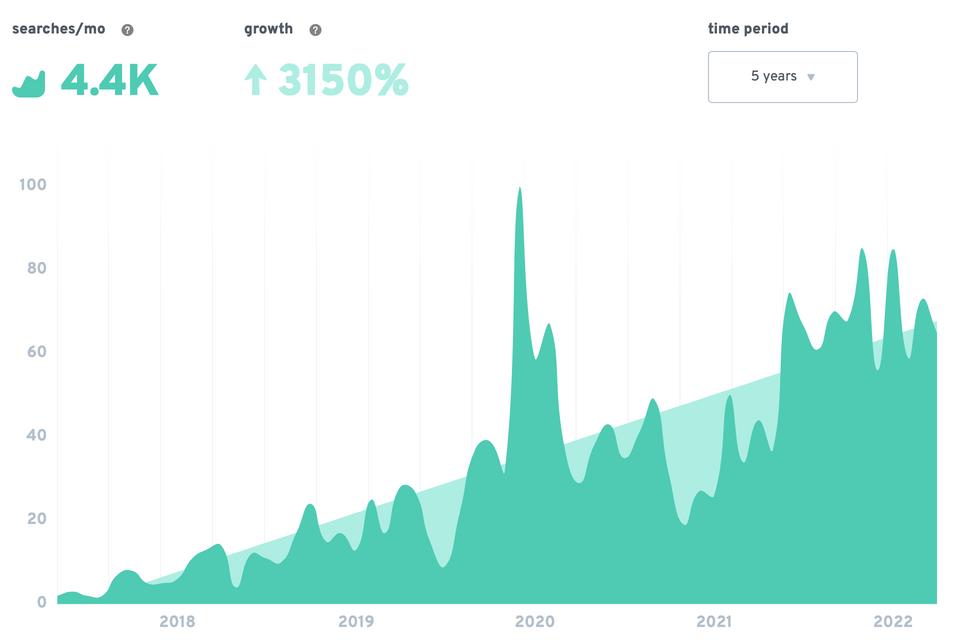The width and height of the screenshot is (953, 643).
Task: Click the searches/mo label
Action: pos(58,29)
